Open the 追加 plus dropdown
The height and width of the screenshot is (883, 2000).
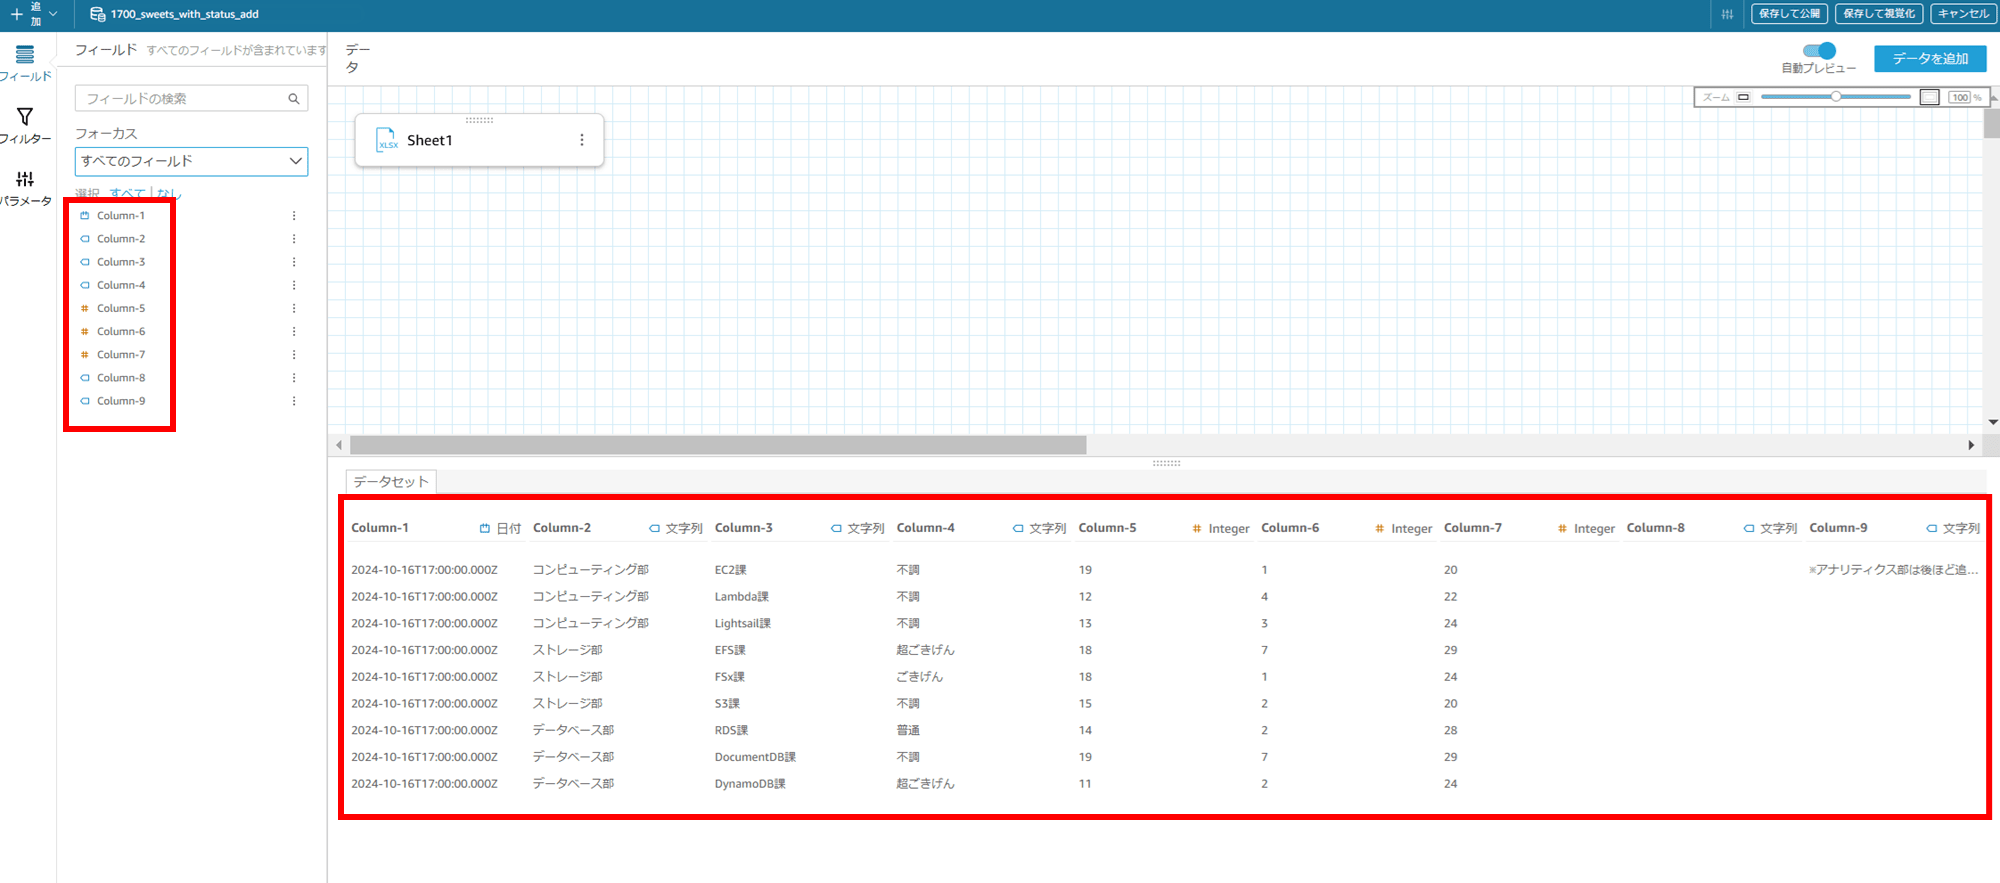34,14
